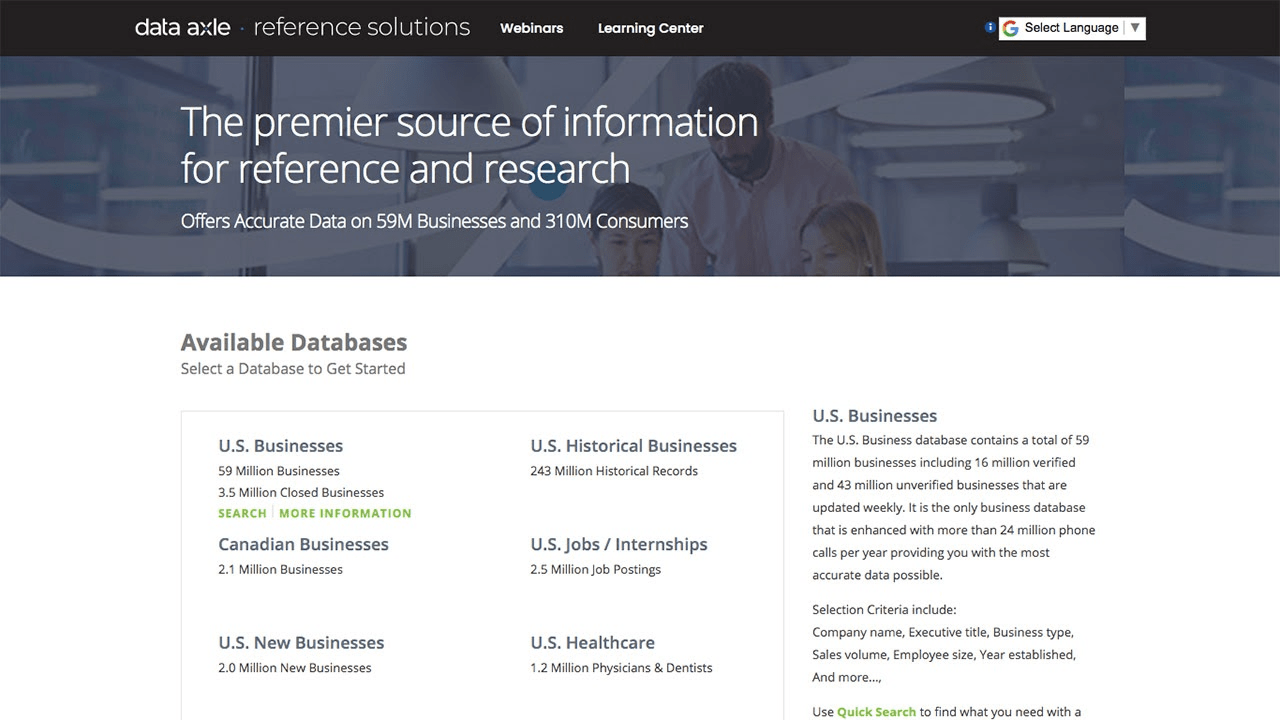
Task: Click the 243 Million Historical Records text
Action: pos(614,471)
